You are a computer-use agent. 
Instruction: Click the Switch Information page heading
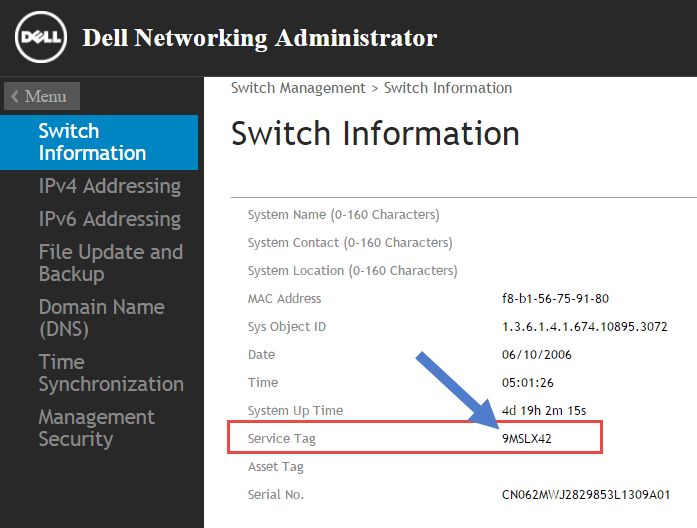[x=375, y=133]
